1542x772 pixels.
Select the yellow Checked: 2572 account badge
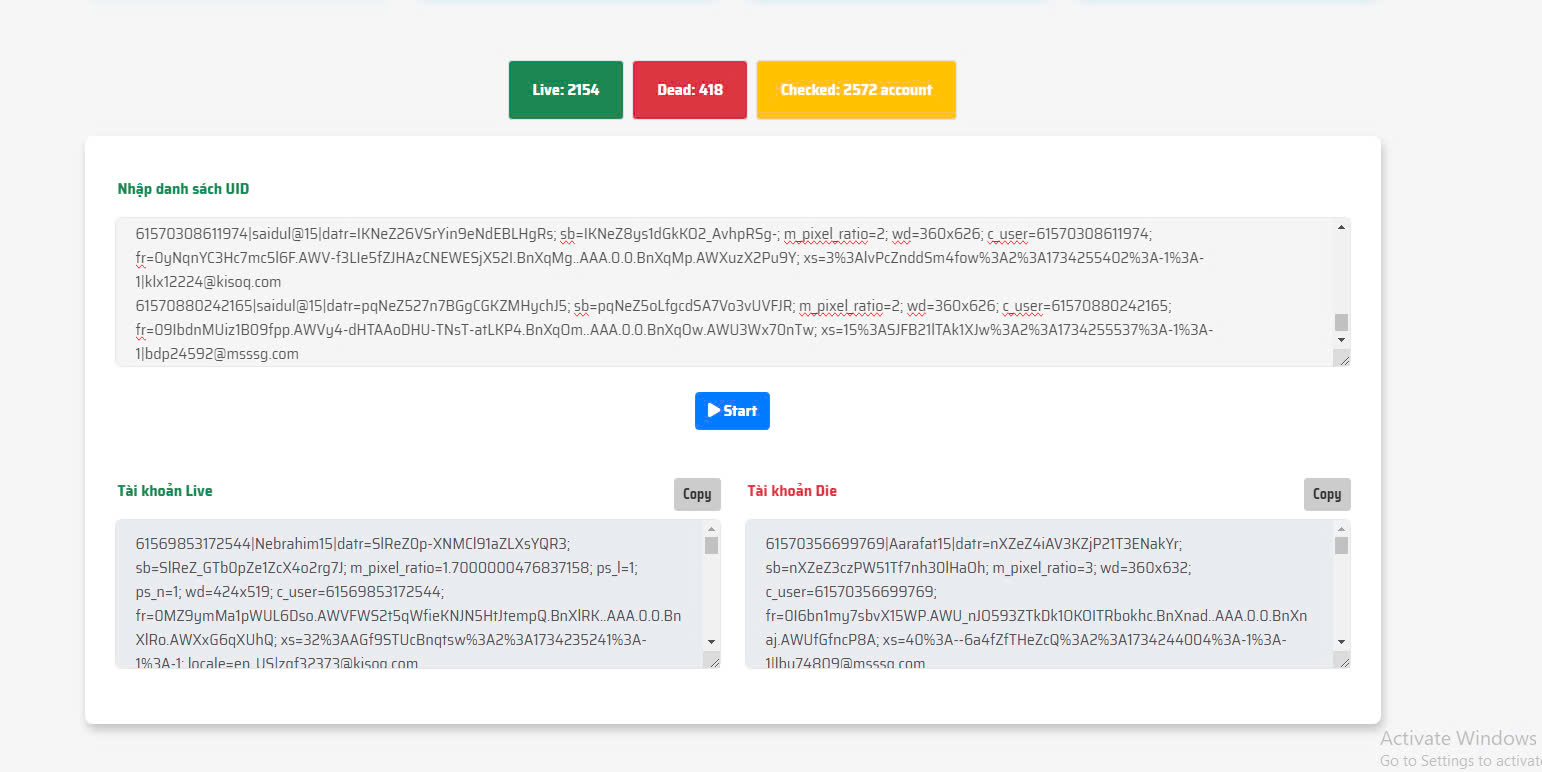click(x=856, y=90)
